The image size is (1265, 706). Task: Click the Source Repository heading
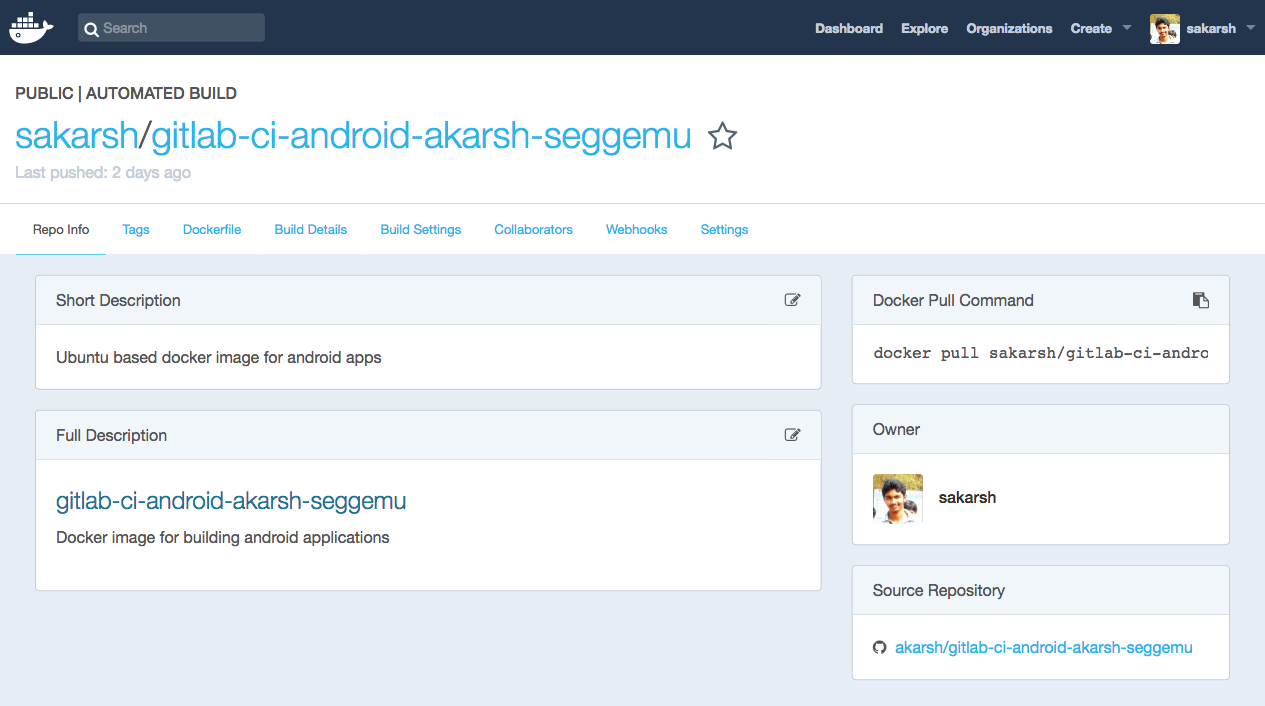[939, 591]
